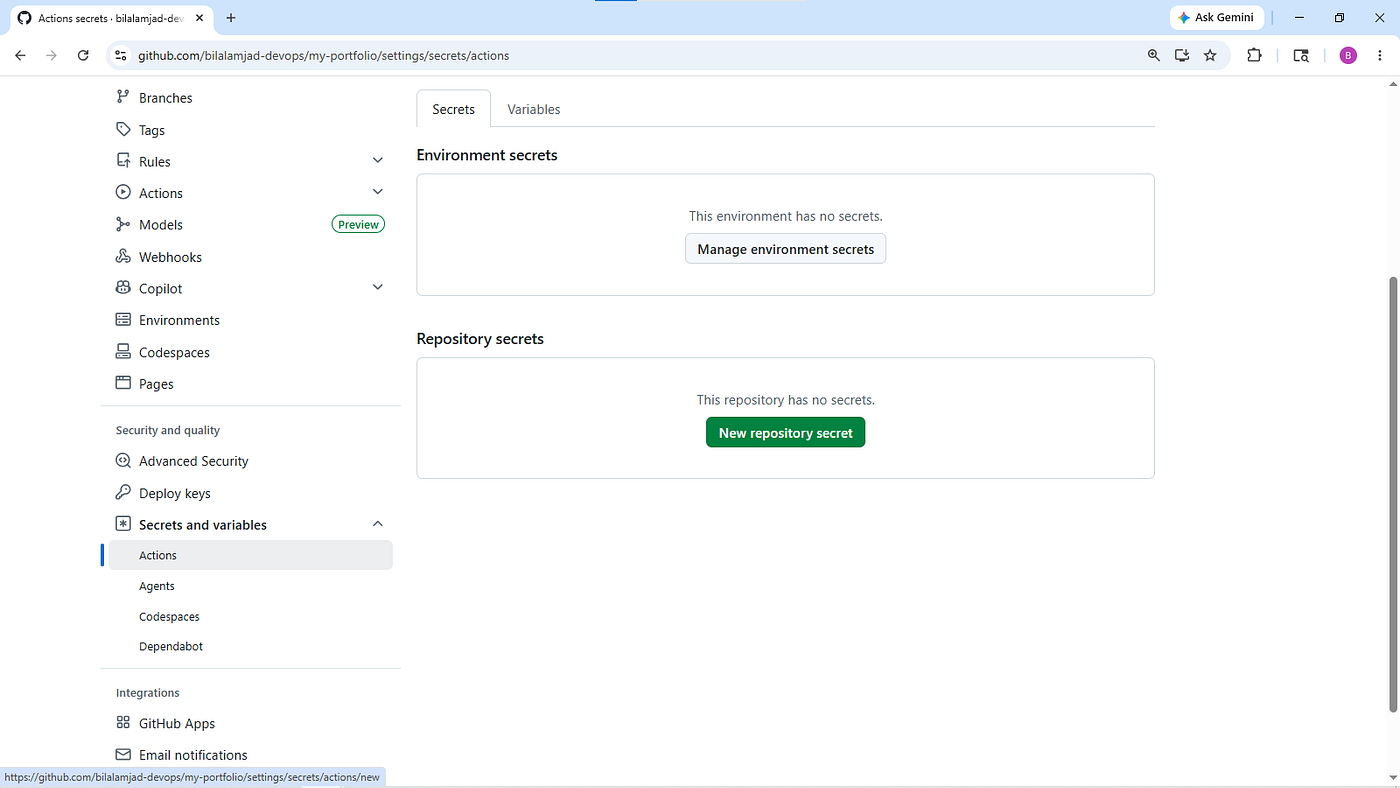Open Actions under Secrets and variables

pyautogui.click(x=250, y=555)
